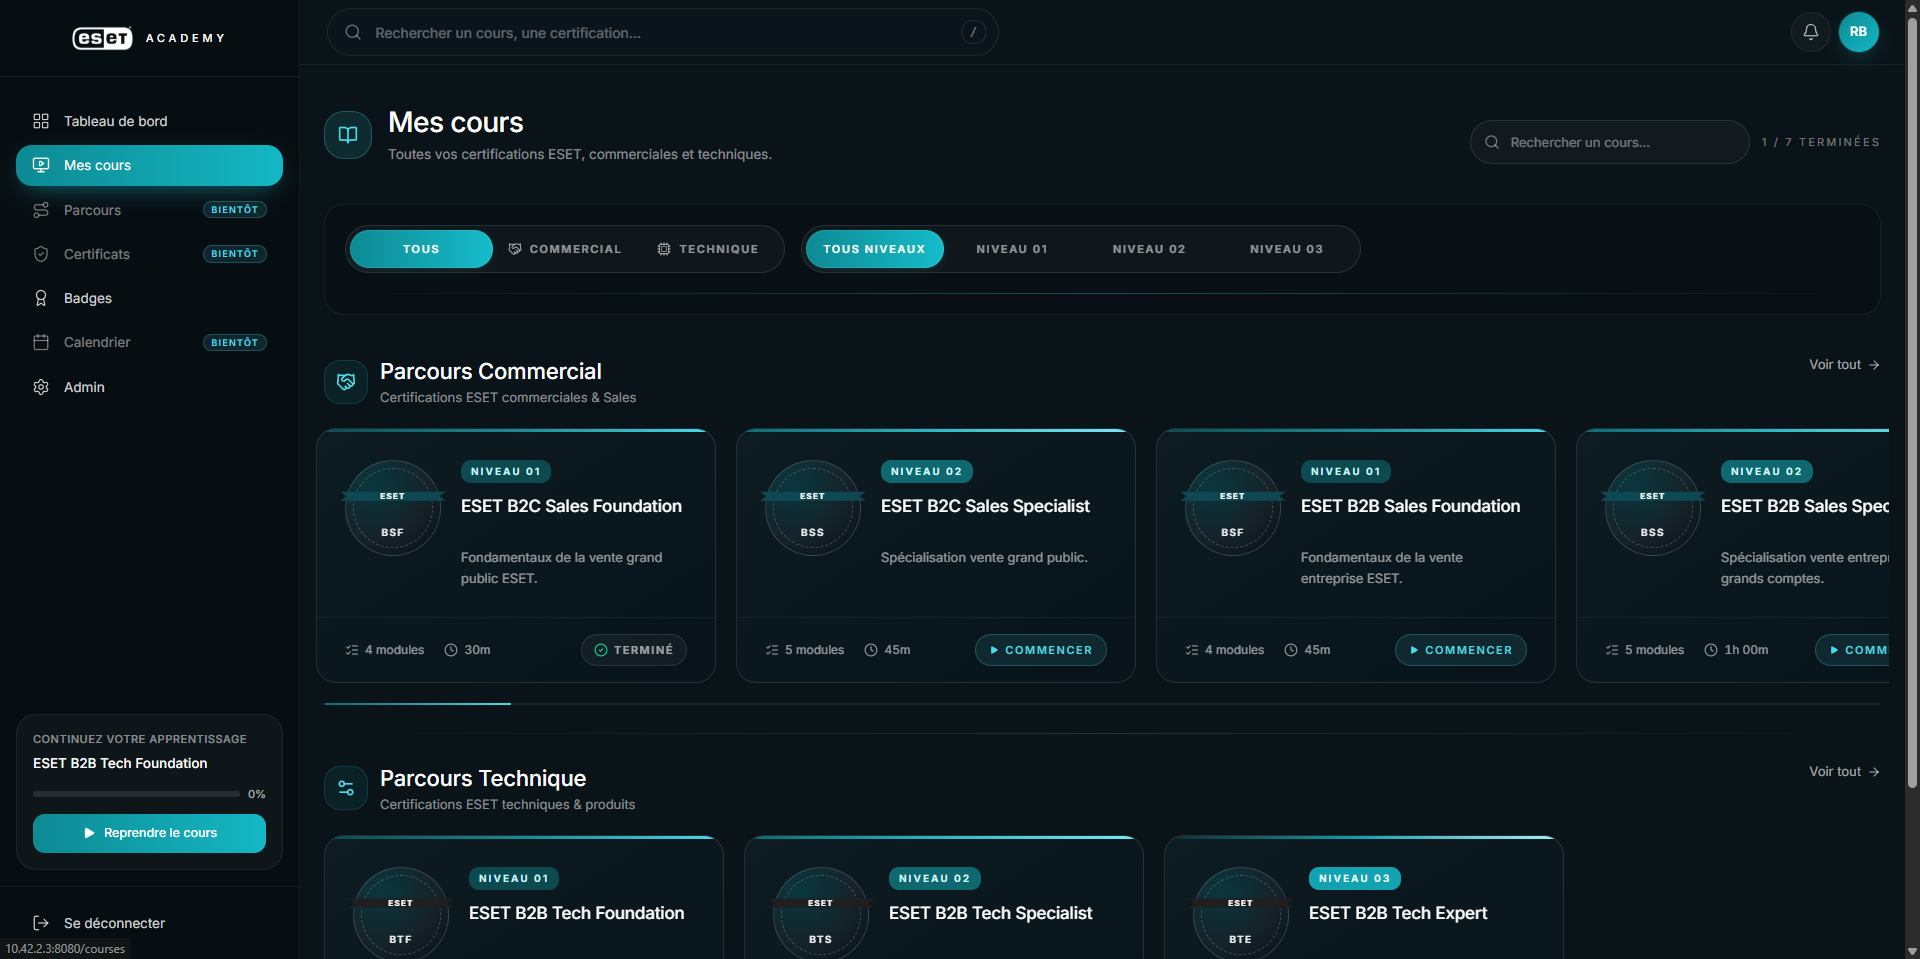The image size is (1920, 959).
Task: Filter courses by Technique
Action: click(708, 249)
